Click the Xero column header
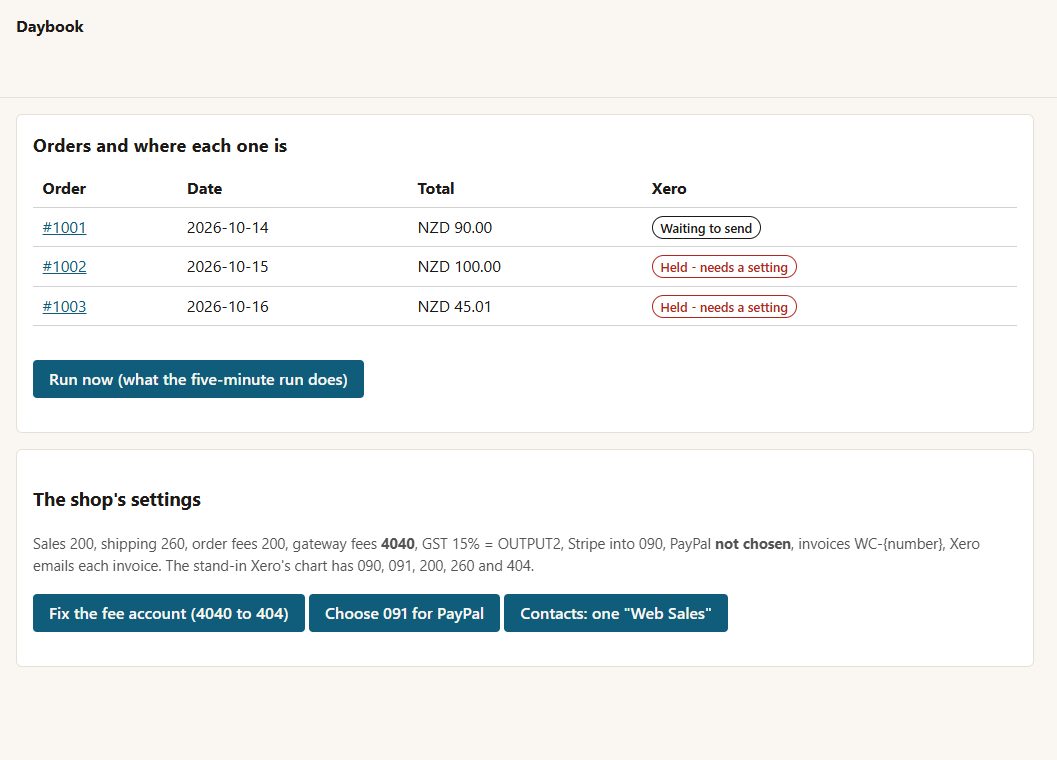 tap(669, 189)
